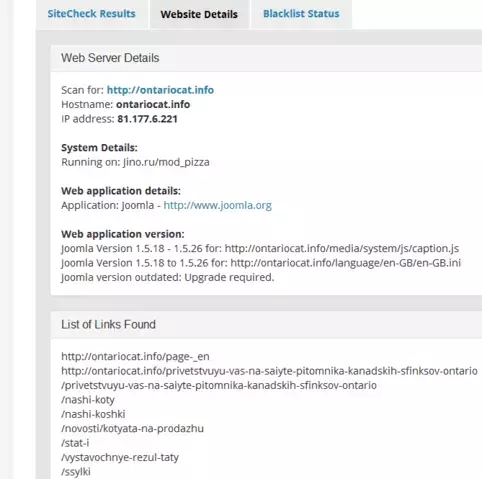
Task: Click the /novosti/kotyata-na-prodazhu entry
Action: point(132,428)
